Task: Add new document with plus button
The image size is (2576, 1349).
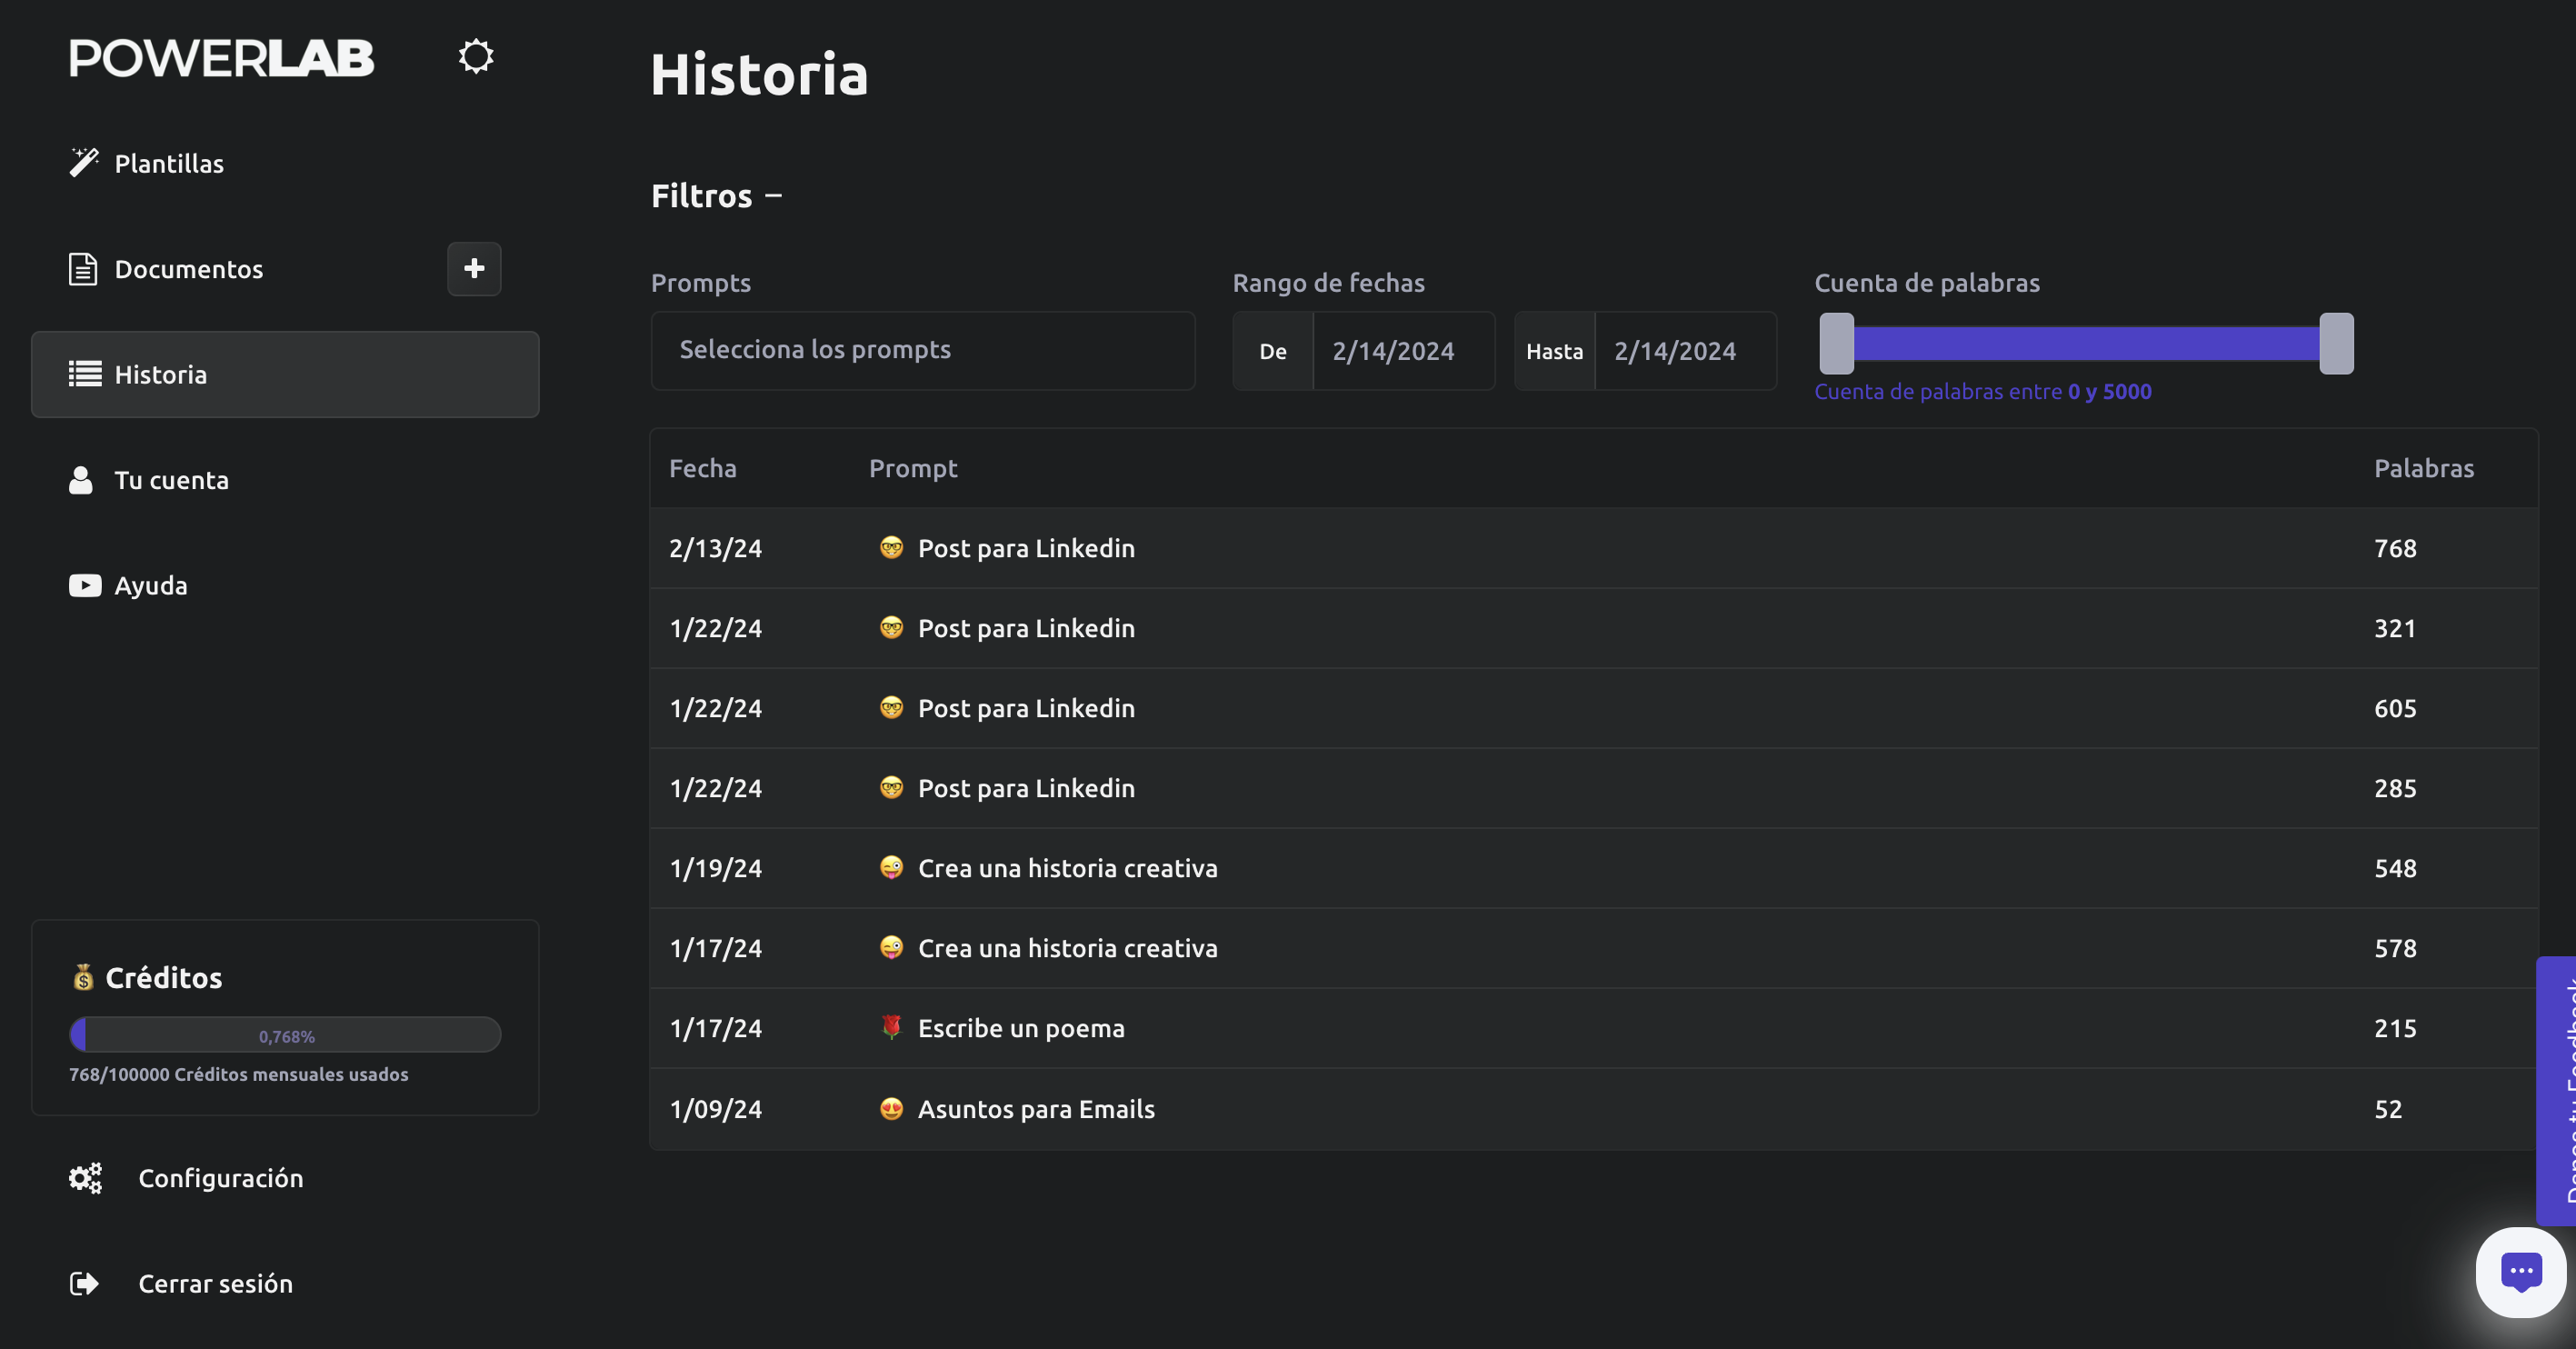Action: (474, 268)
